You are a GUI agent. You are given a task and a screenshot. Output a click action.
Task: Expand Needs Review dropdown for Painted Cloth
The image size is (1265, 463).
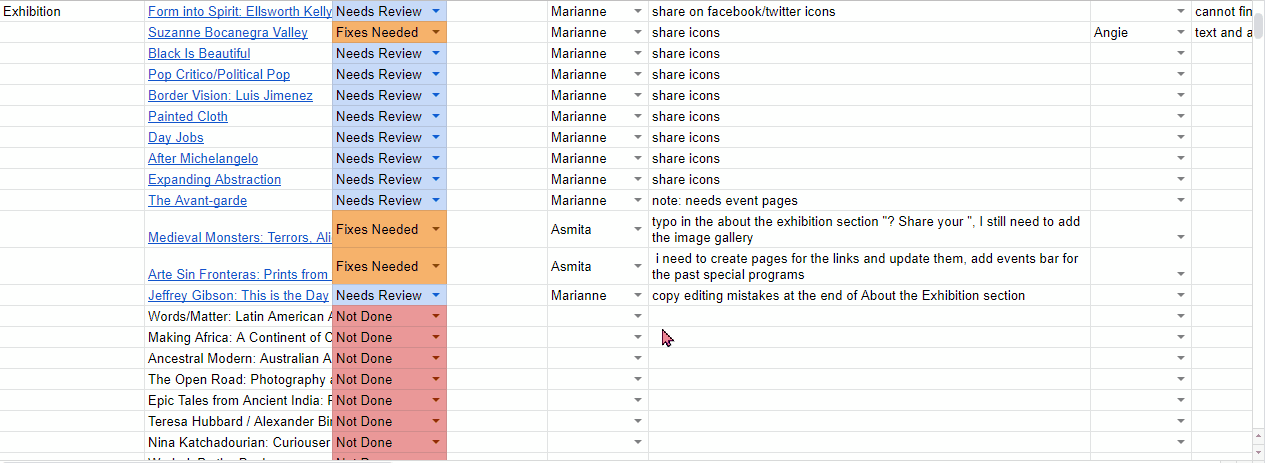pyautogui.click(x=436, y=116)
